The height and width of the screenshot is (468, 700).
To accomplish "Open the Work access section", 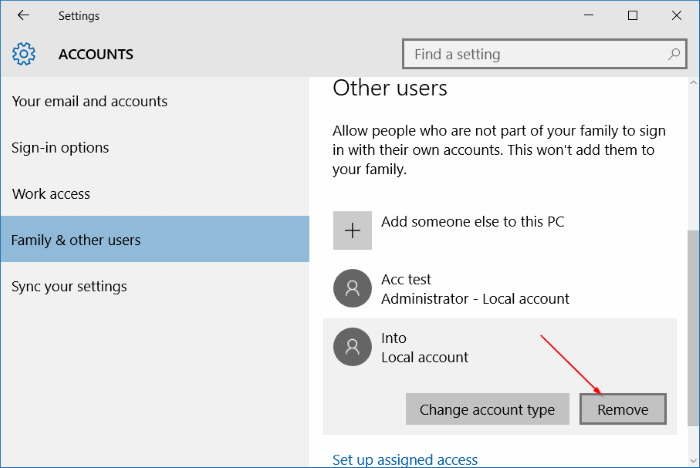I will [x=51, y=194].
